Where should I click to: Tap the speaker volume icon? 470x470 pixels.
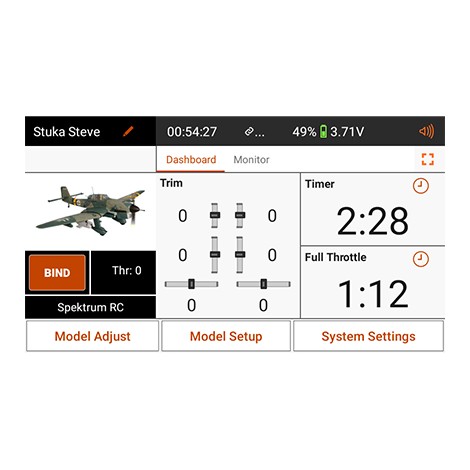pyautogui.click(x=427, y=131)
